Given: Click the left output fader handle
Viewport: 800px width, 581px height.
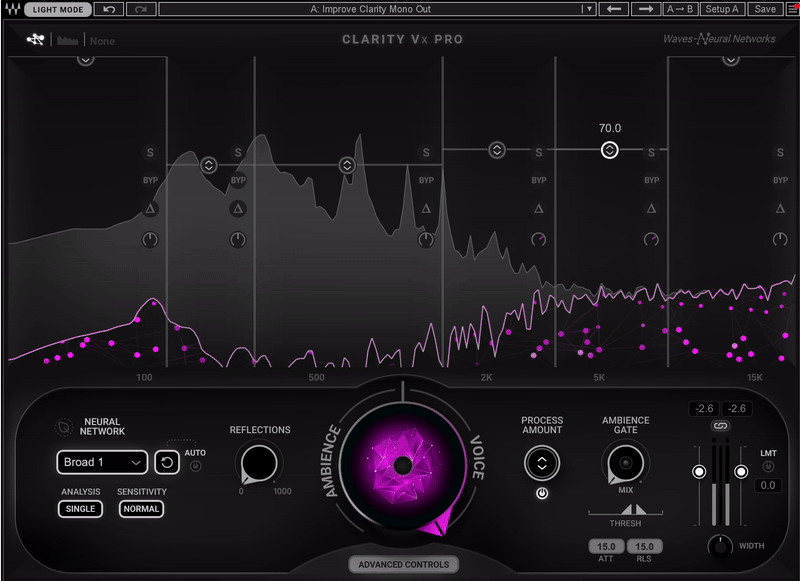Looking at the screenshot, I should (699, 472).
